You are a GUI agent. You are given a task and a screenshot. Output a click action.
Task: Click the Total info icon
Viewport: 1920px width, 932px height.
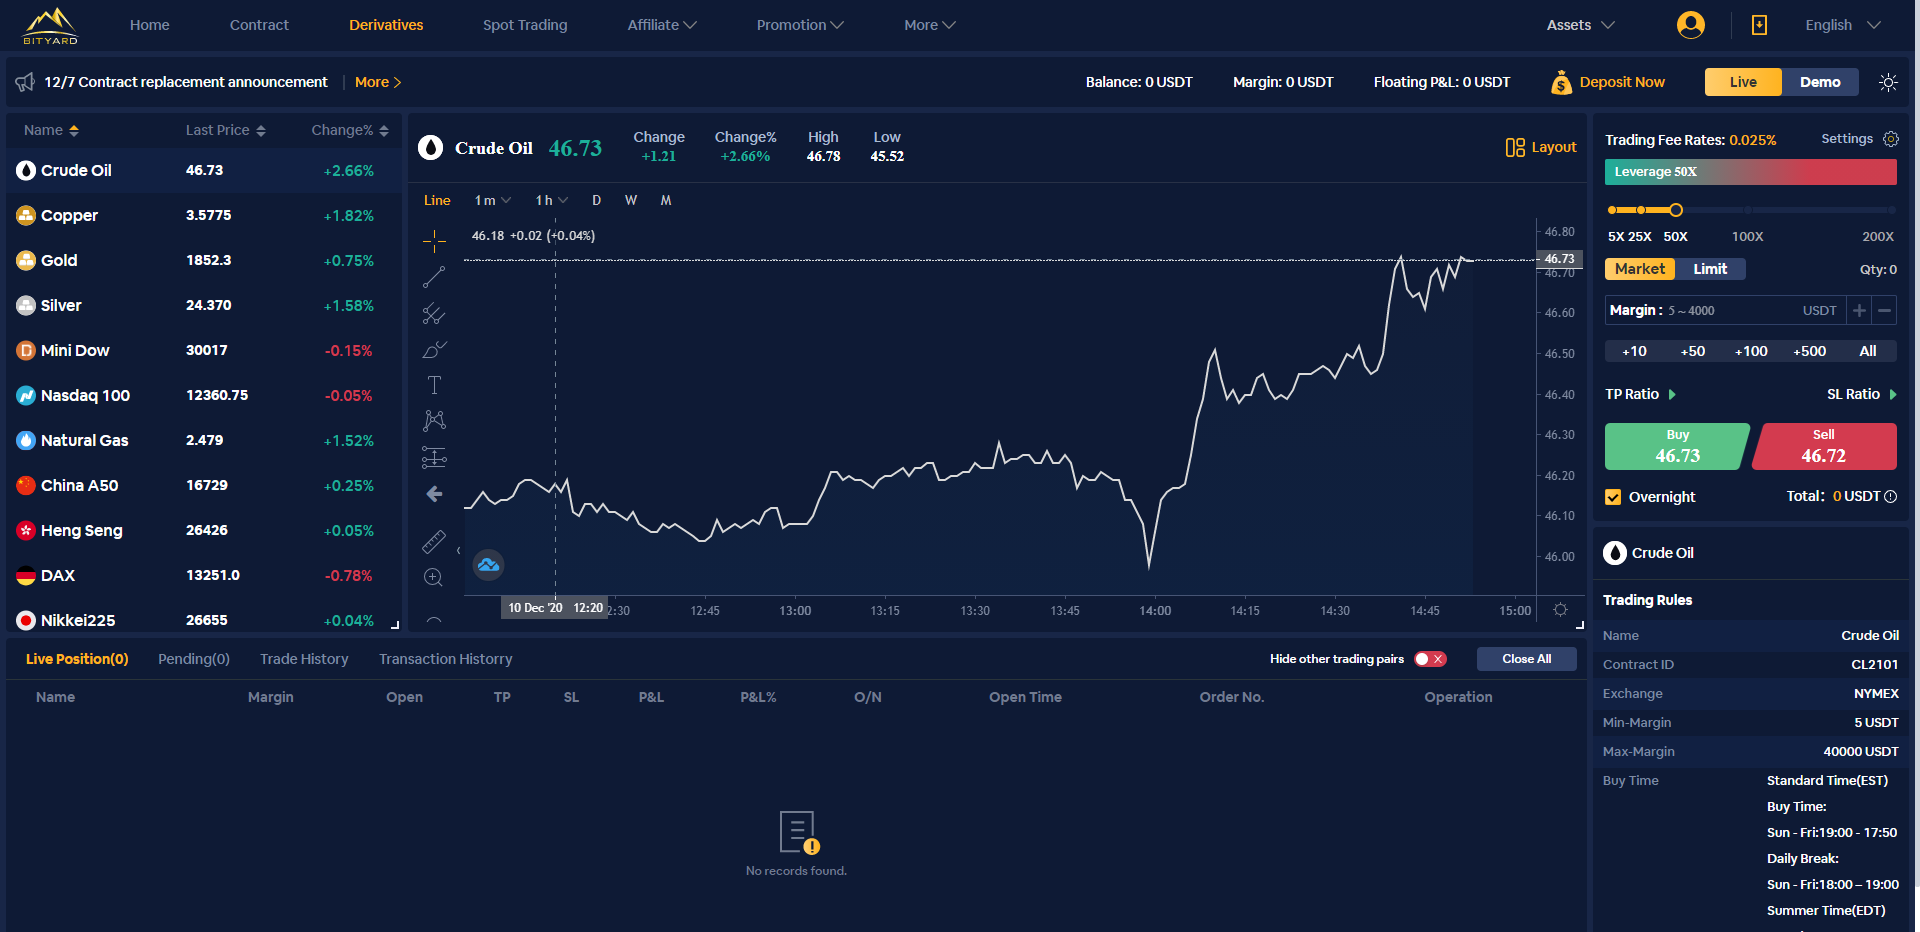[1890, 497]
